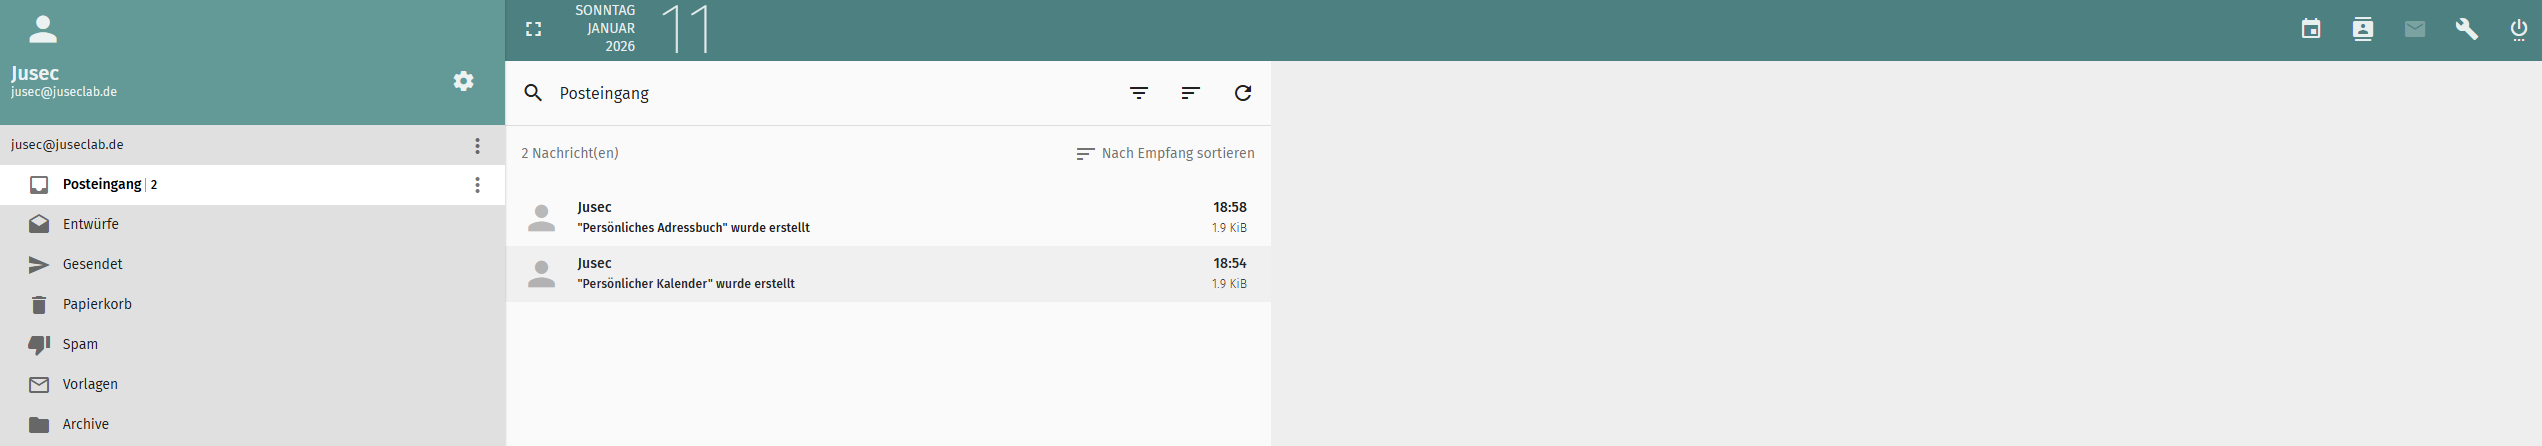Click "Nach Empfang sortieren" sort button
This screenshot has width=2542, height=446.
[1165, 153]
